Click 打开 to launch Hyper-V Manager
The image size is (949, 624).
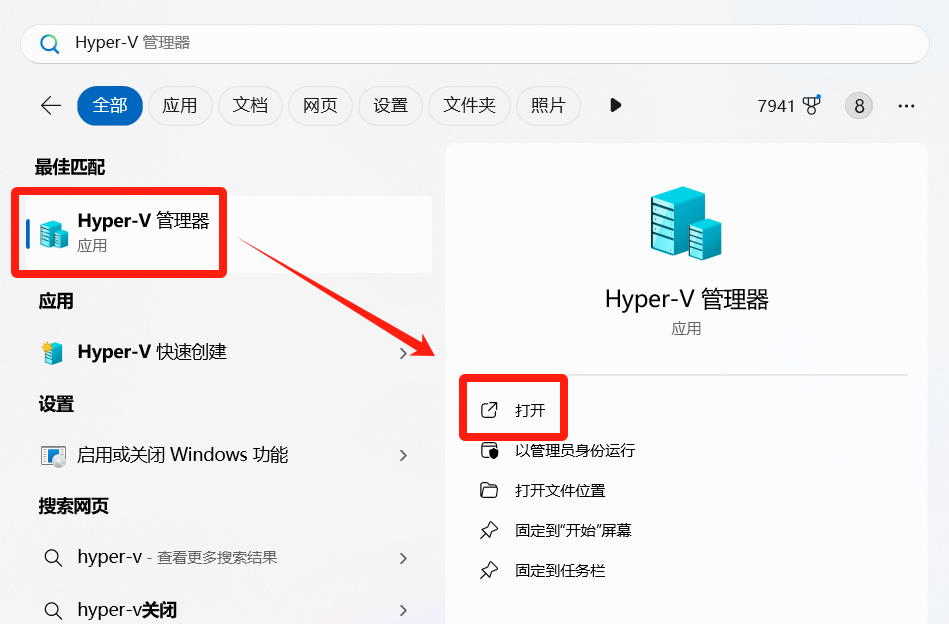530,411
